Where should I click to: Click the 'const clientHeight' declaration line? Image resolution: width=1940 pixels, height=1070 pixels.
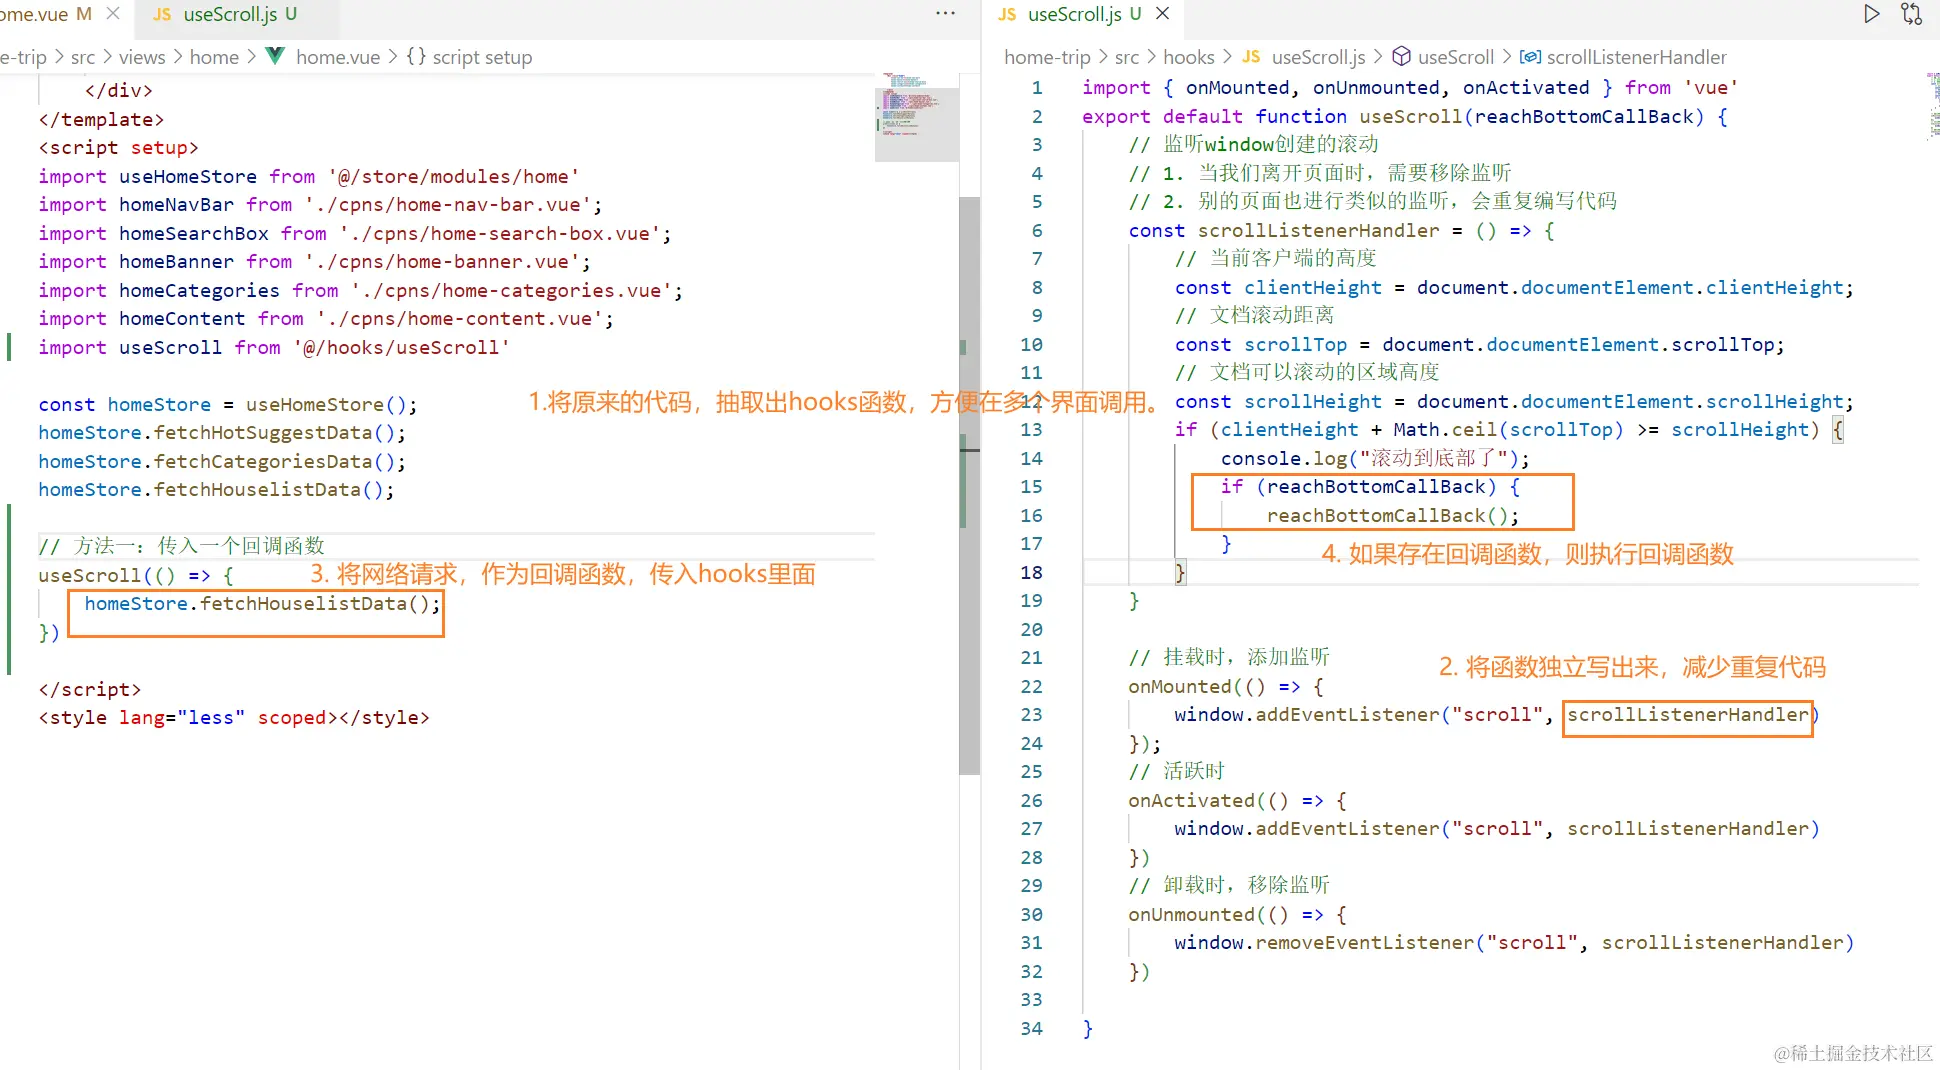click(1514, 287)
